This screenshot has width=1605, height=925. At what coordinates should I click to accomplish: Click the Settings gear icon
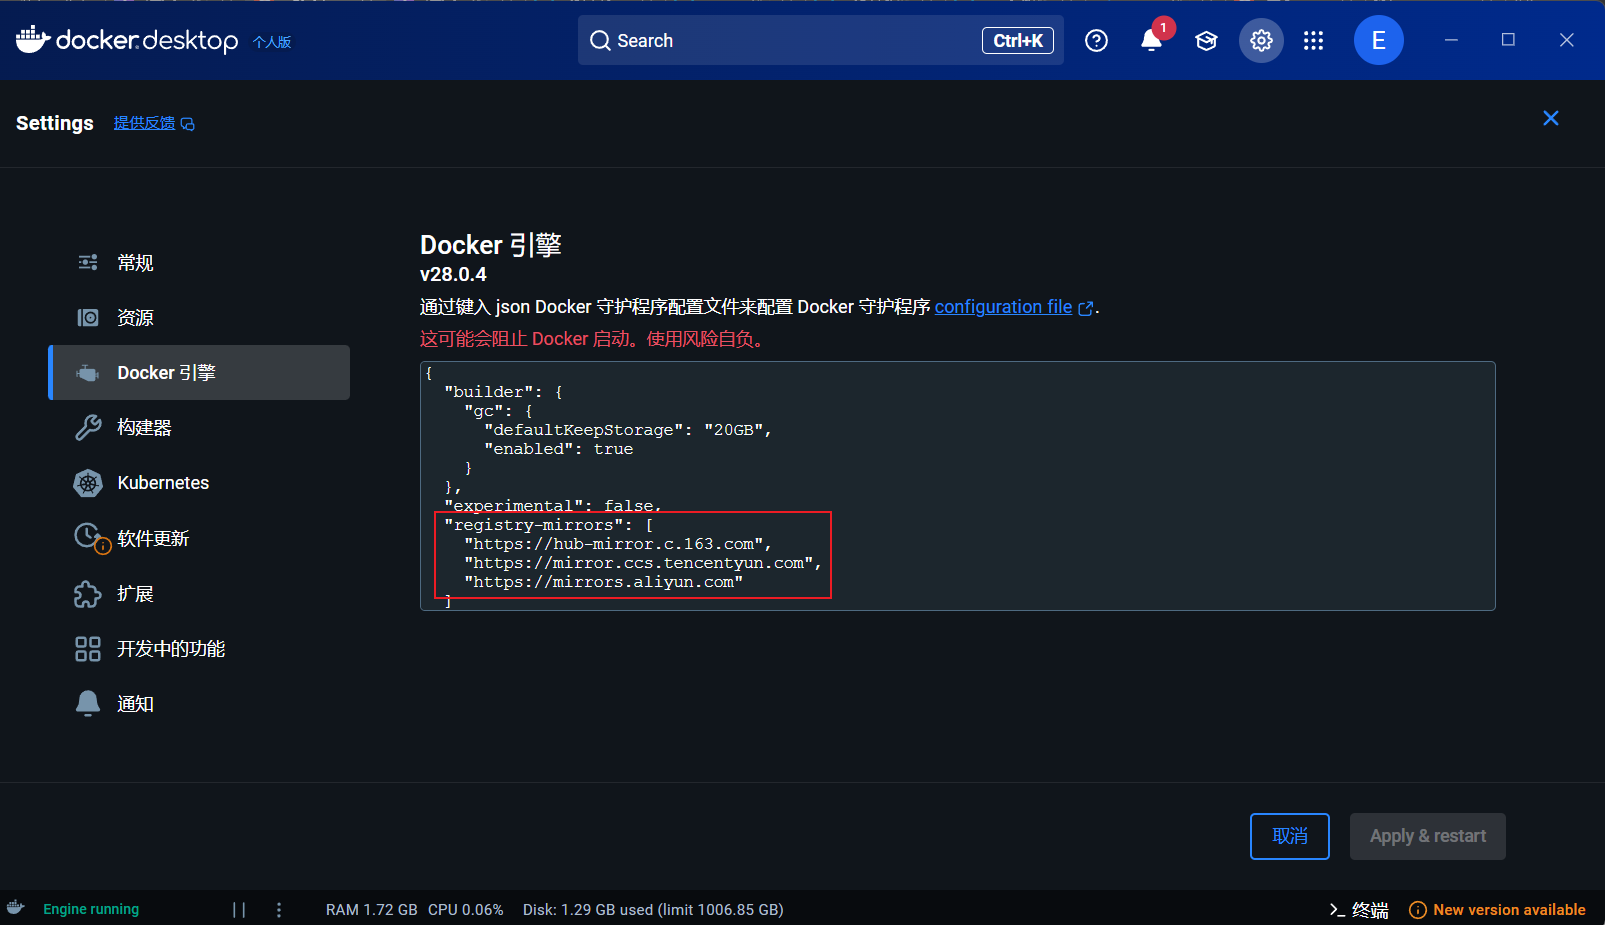pyautogui.click(x=1261, y=41)
